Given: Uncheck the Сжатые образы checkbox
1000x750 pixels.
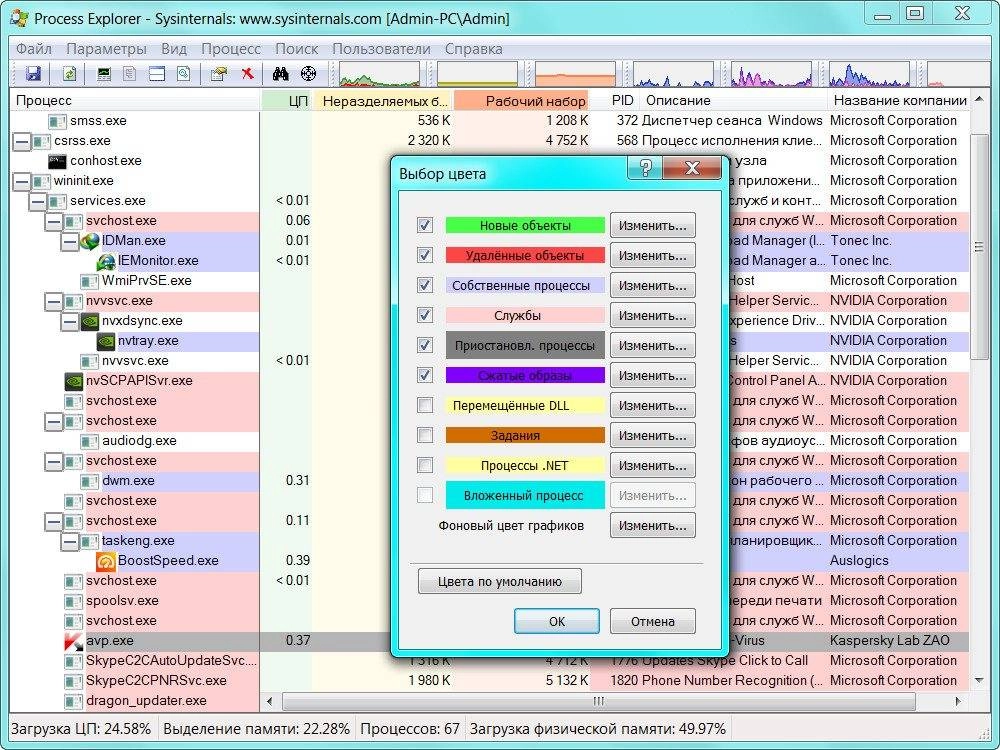Looking at the screenshot, I should [x=425, y=375].
